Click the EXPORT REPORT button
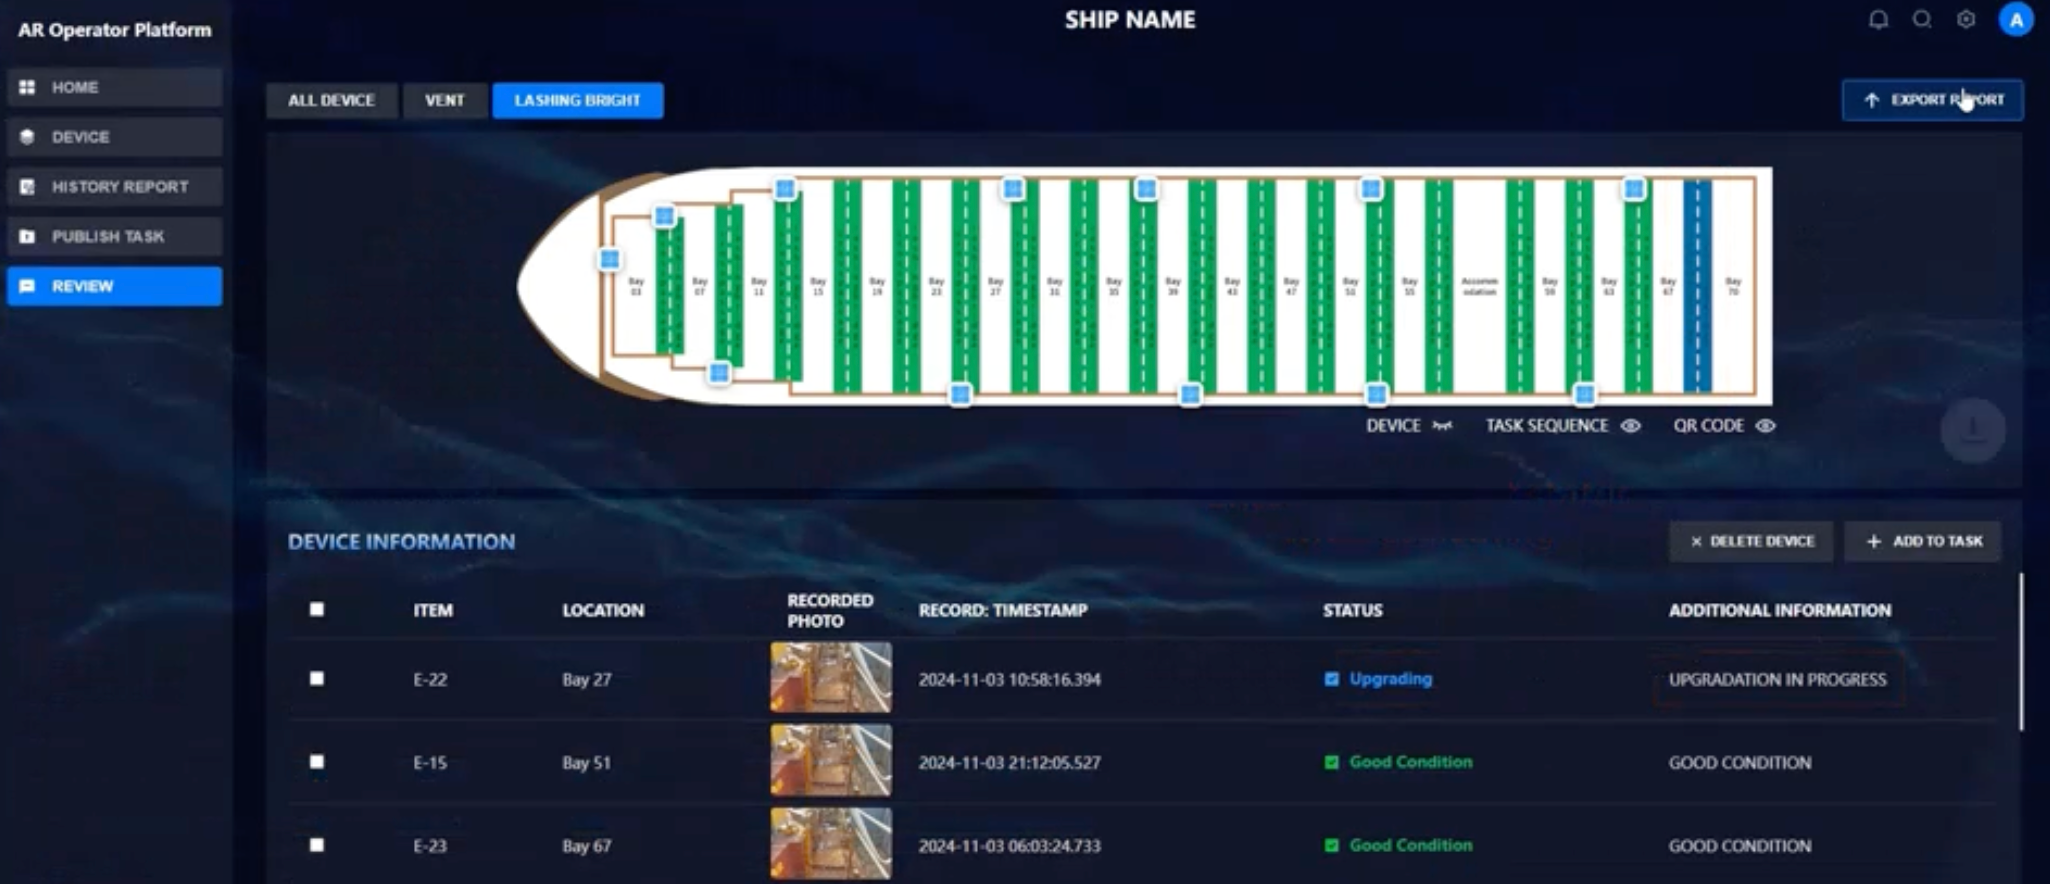The width and height of the screenshot is (2050, 884). click(1932, 100)
